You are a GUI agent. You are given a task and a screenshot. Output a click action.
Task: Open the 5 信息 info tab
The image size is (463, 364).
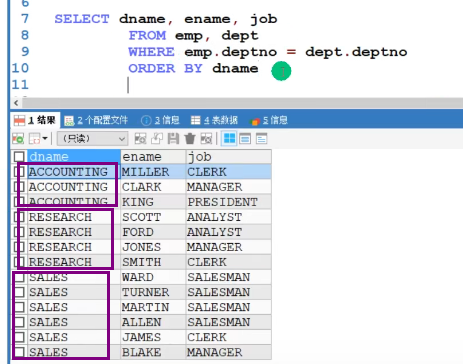point(269,120)
